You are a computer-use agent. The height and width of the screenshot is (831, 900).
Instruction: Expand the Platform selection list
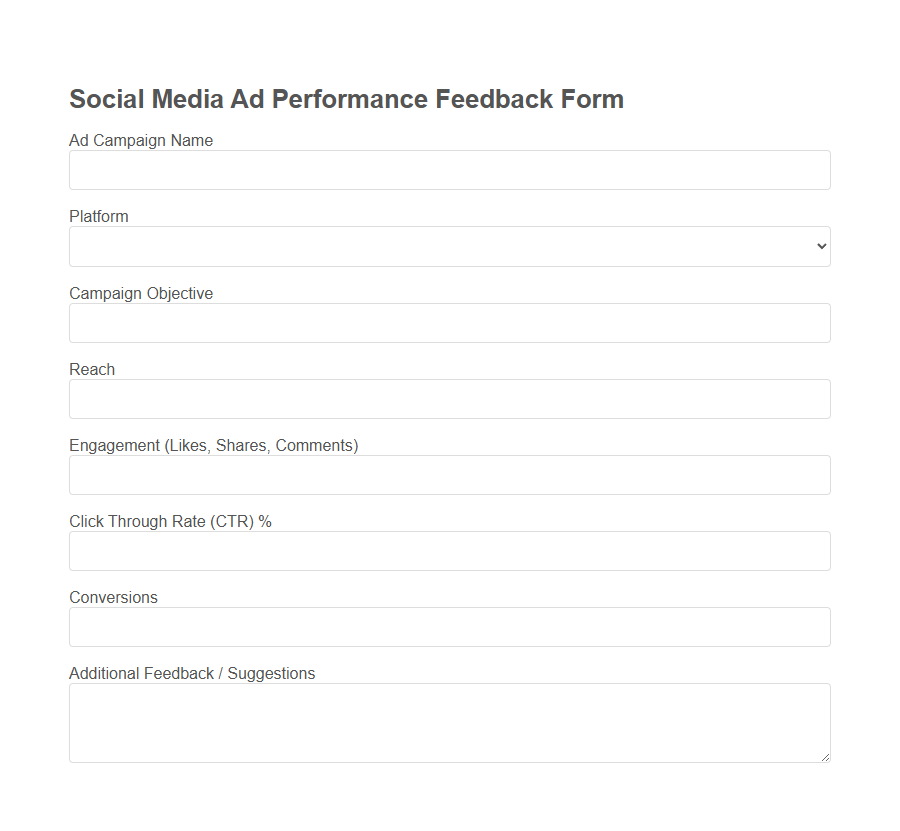(449, 246)
